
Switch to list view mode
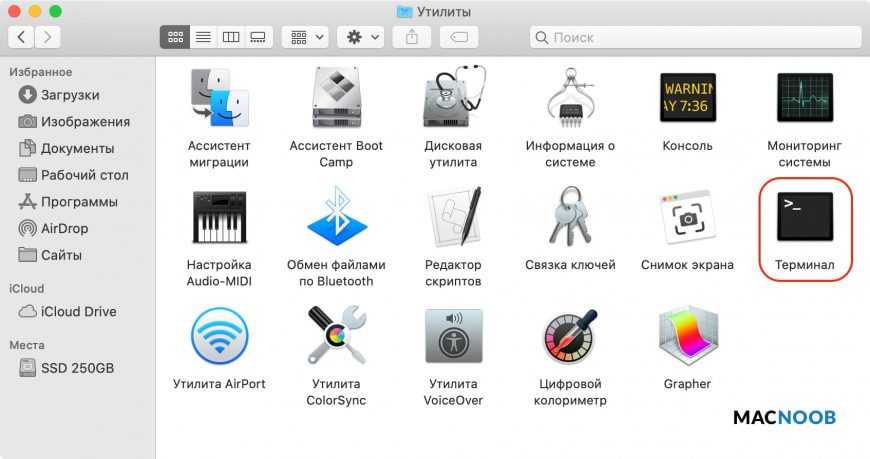click(x=203, y=37)
